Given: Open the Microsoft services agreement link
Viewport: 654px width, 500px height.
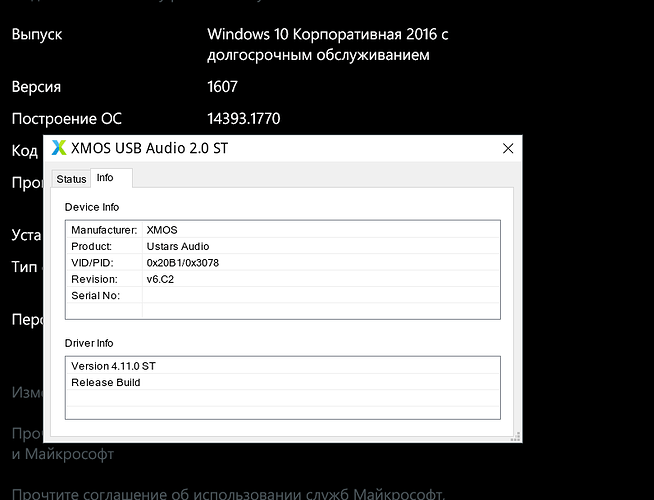Looking at the screenshot, I should click(229, 494).
